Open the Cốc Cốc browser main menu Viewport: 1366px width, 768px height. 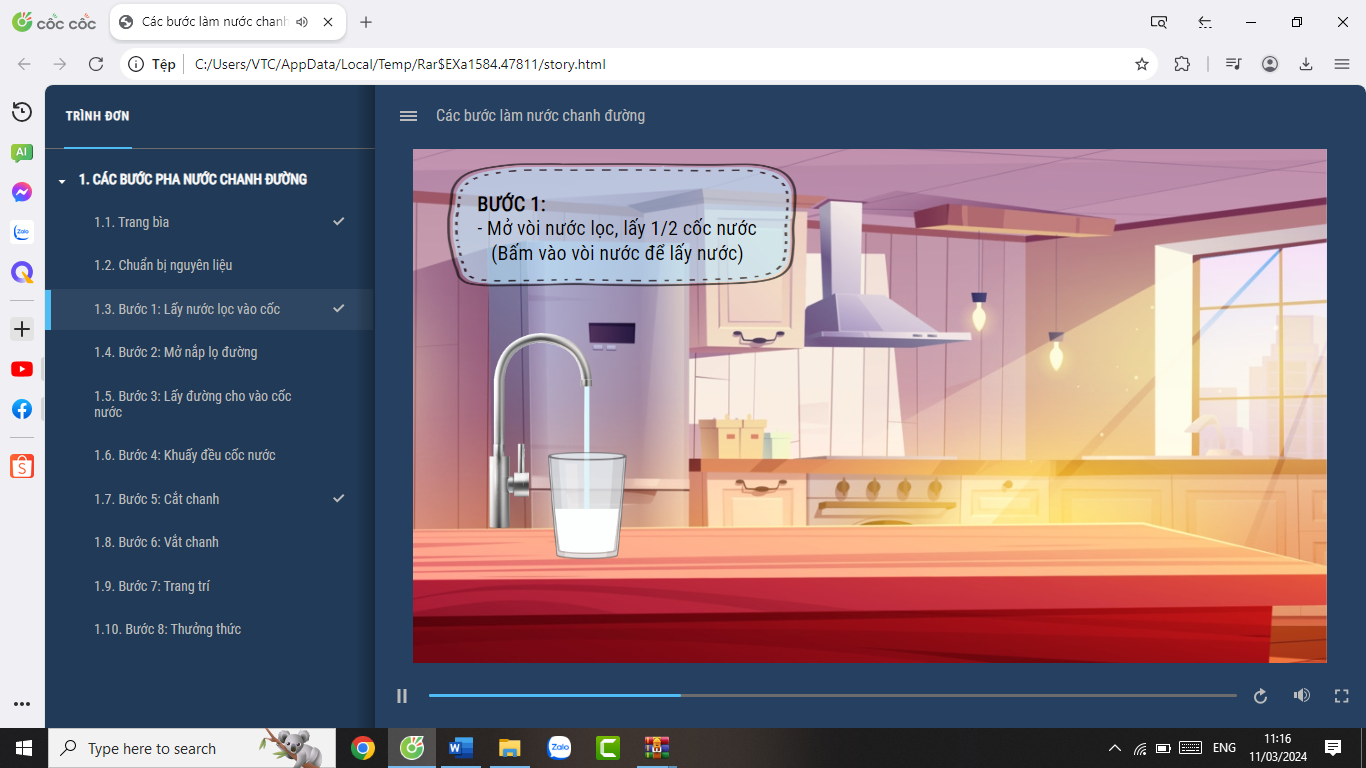click(x=1342, y=64)
